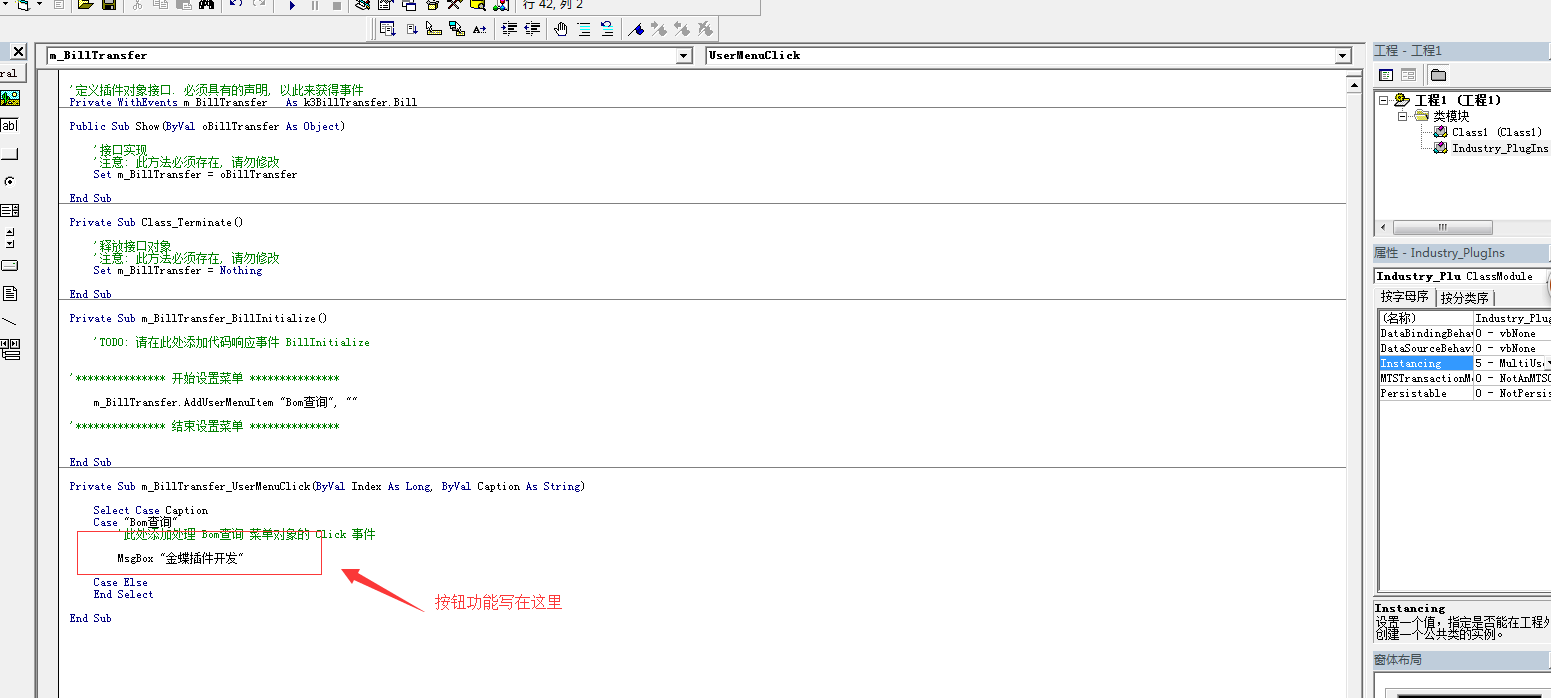
Task: Collapse 工程1 project tree node
Action: (1384, 100)
